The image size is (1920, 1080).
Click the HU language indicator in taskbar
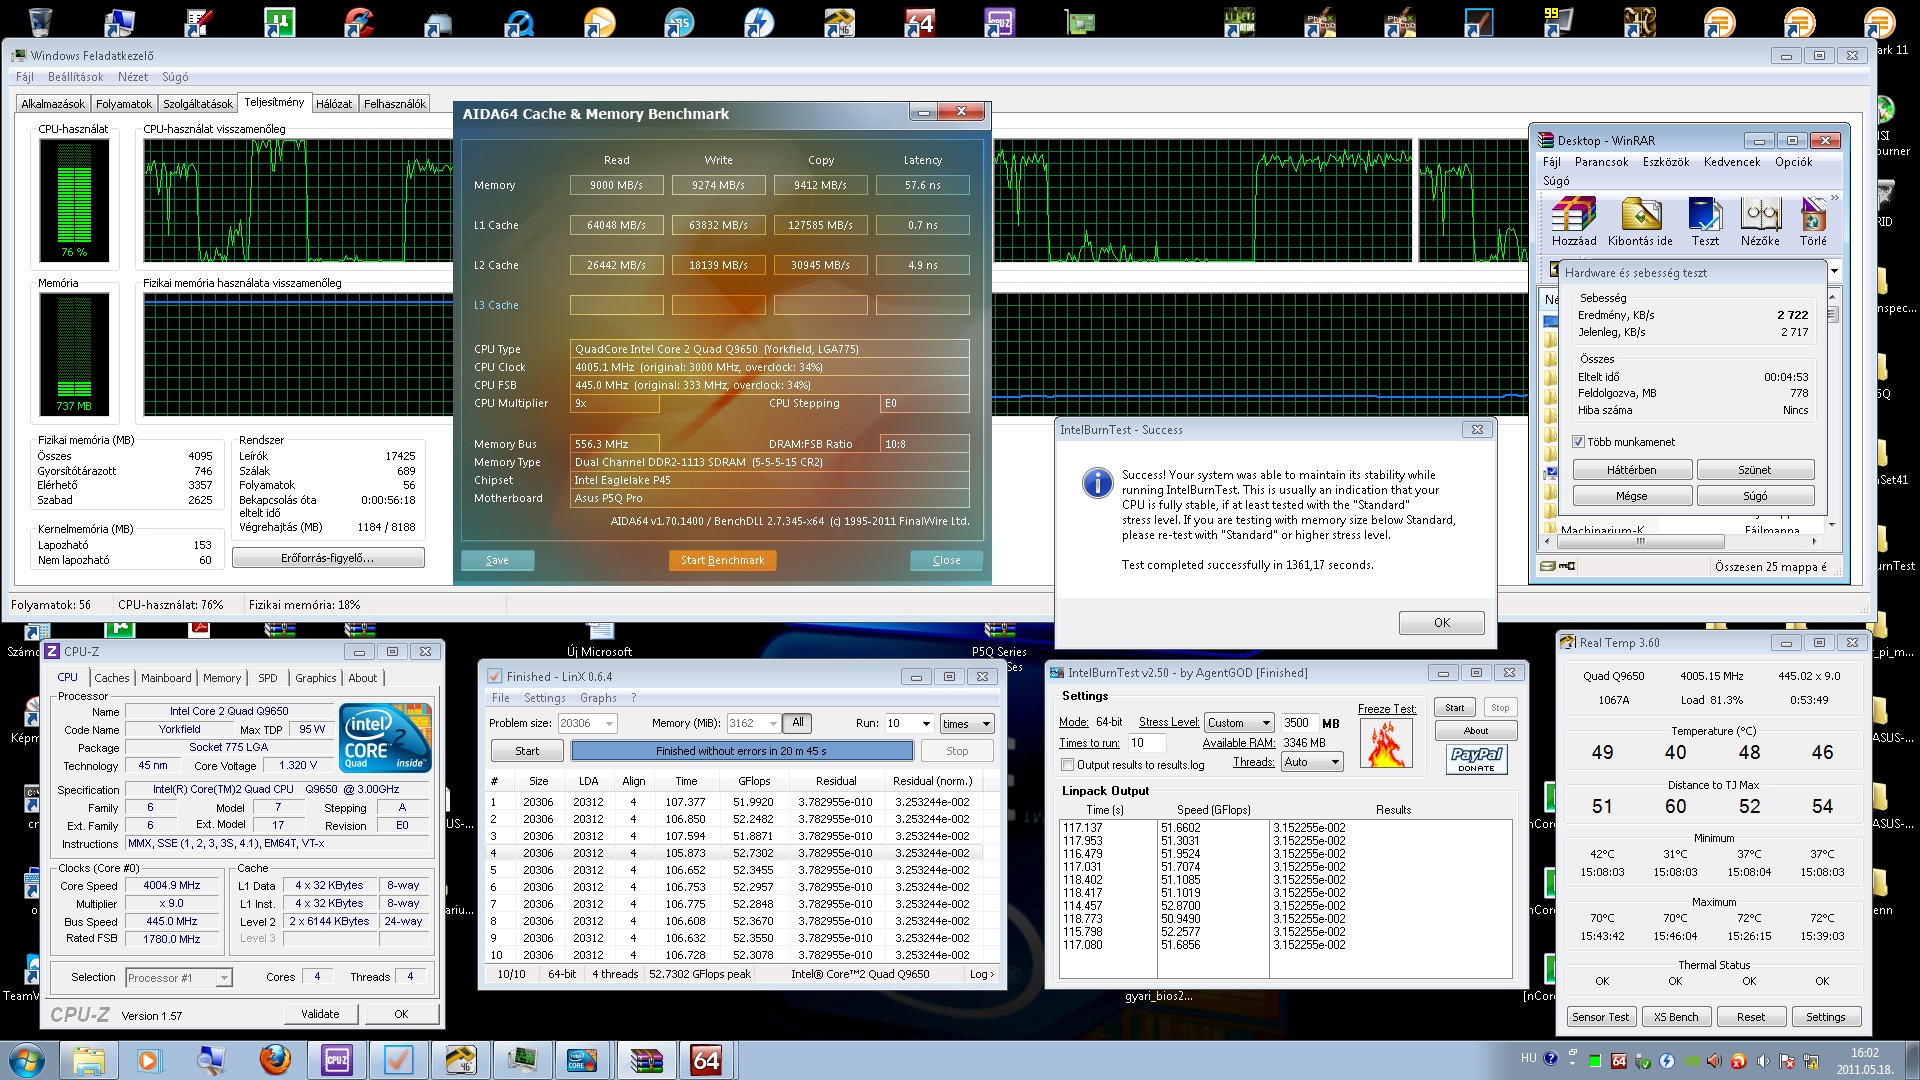[1528, 1058]
